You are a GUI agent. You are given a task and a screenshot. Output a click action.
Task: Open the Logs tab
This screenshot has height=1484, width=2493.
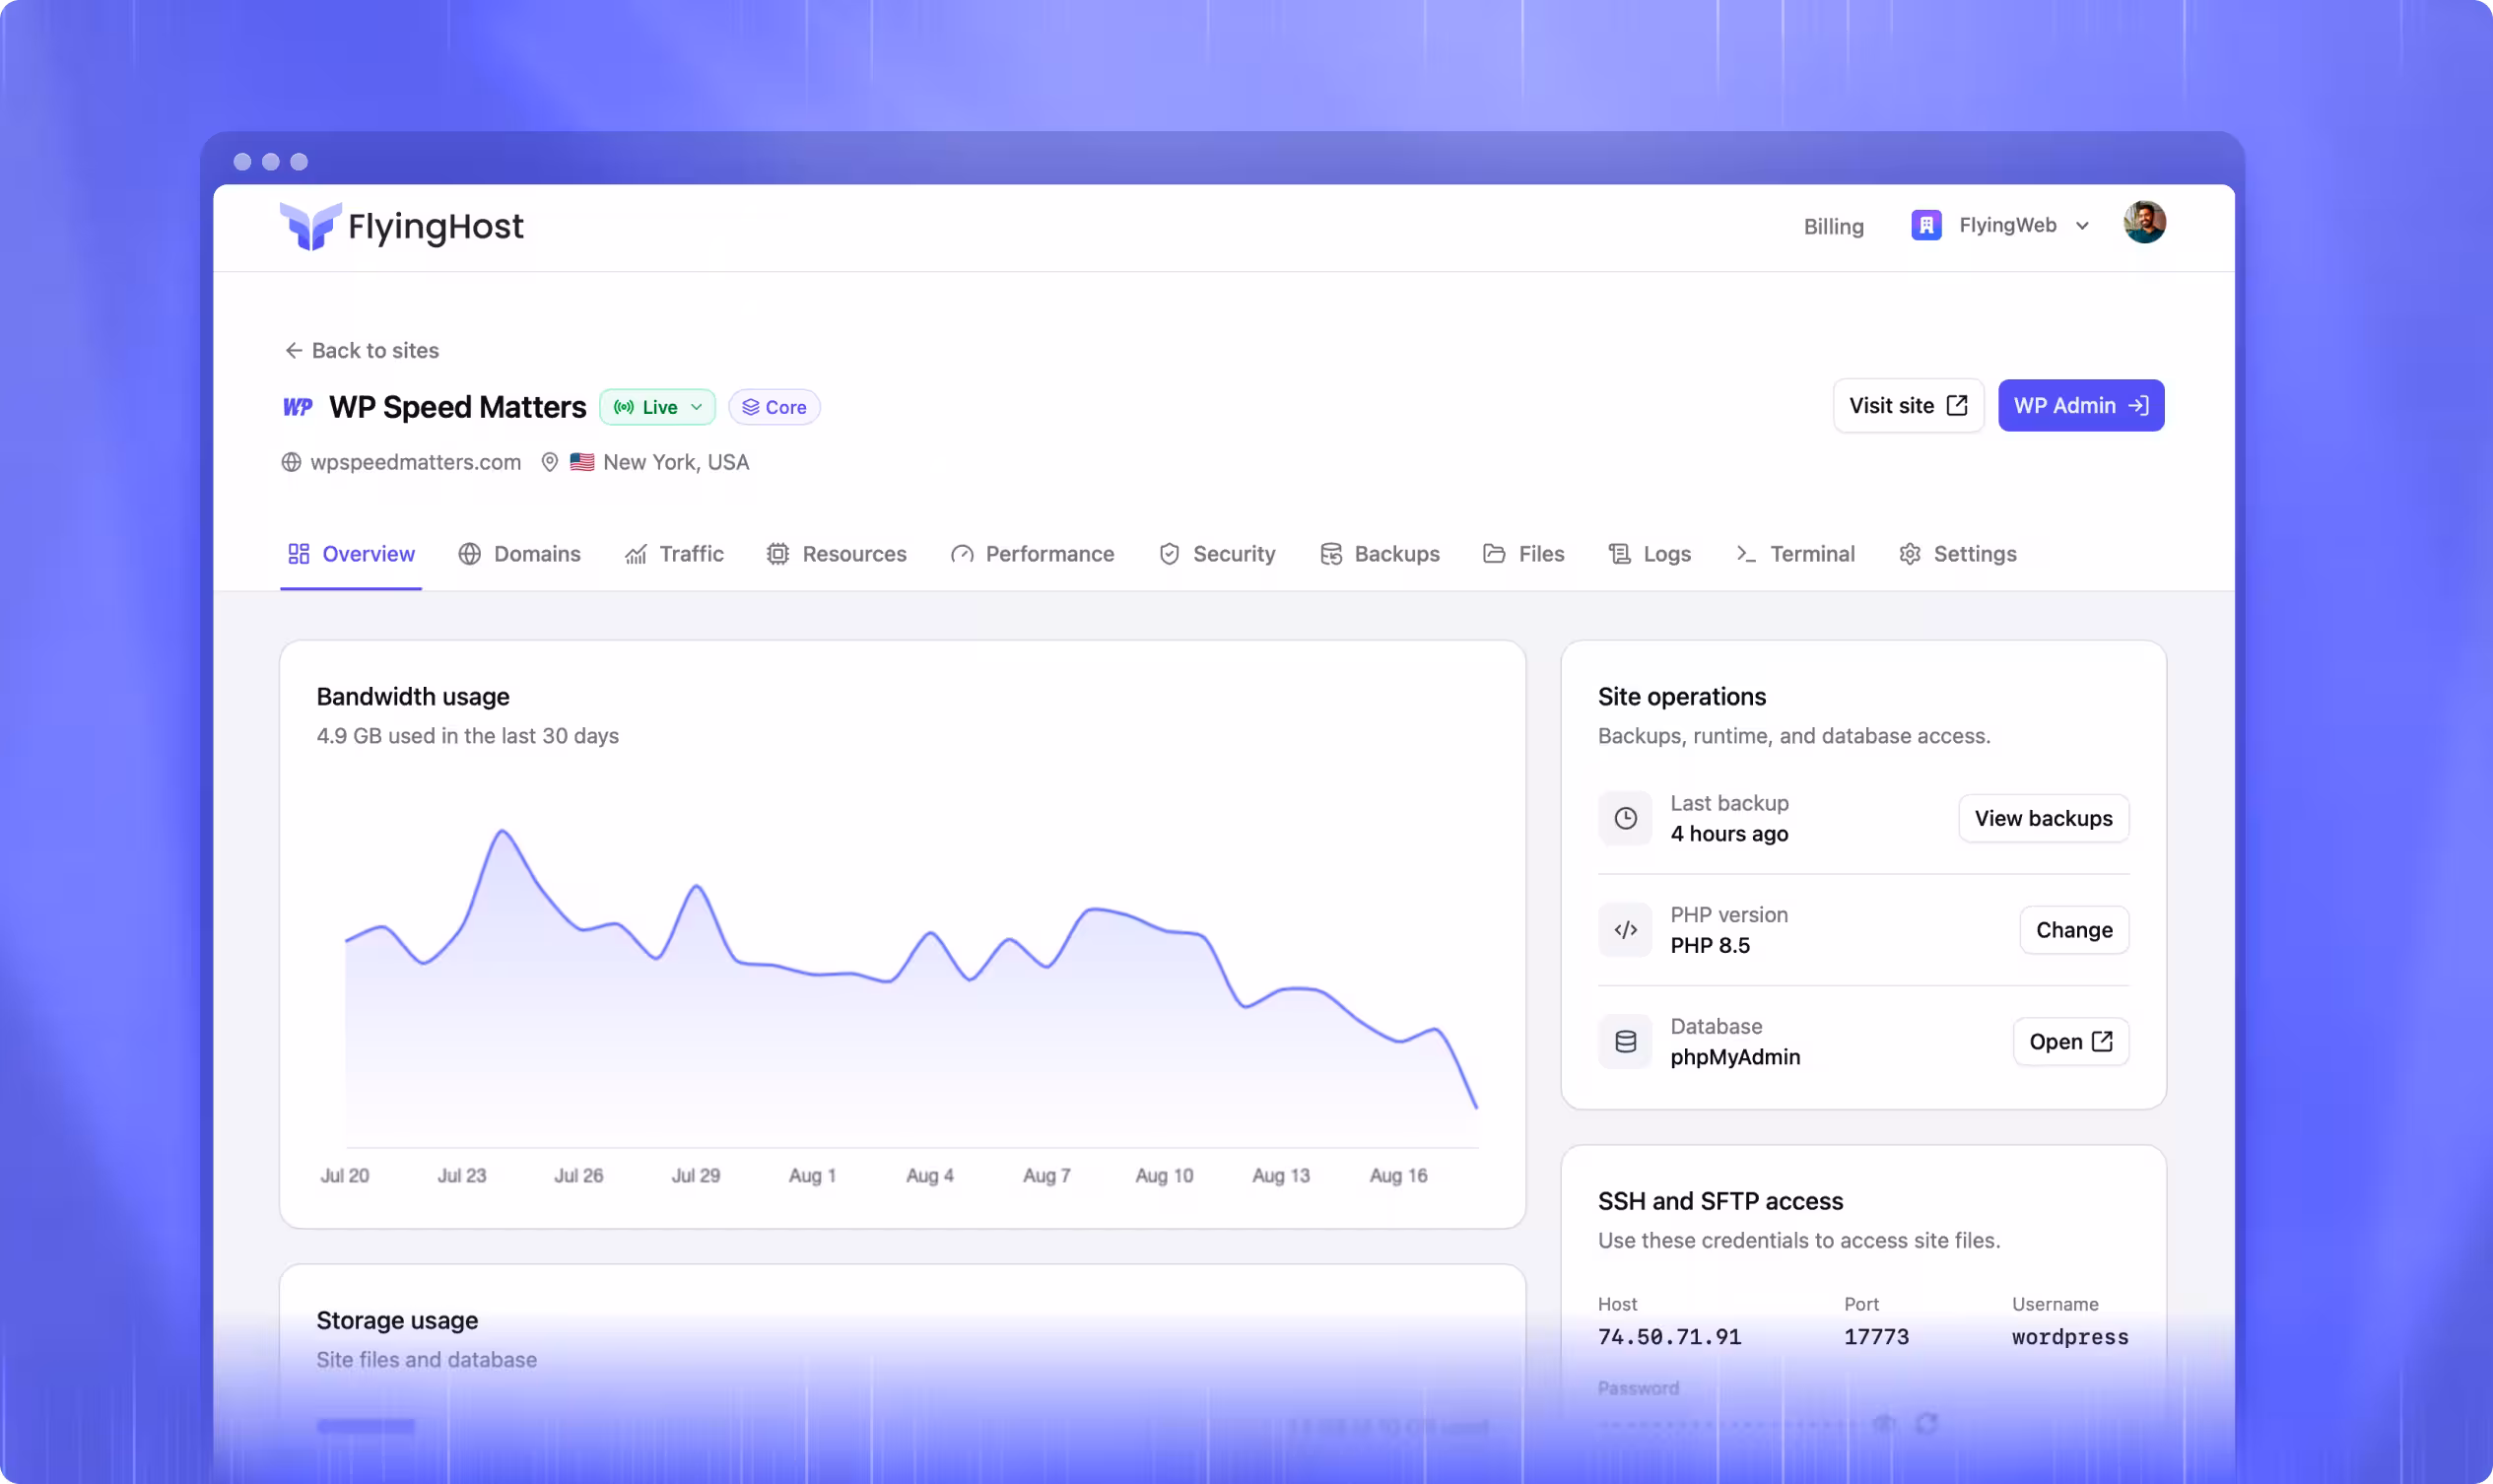coord(1650,554)
